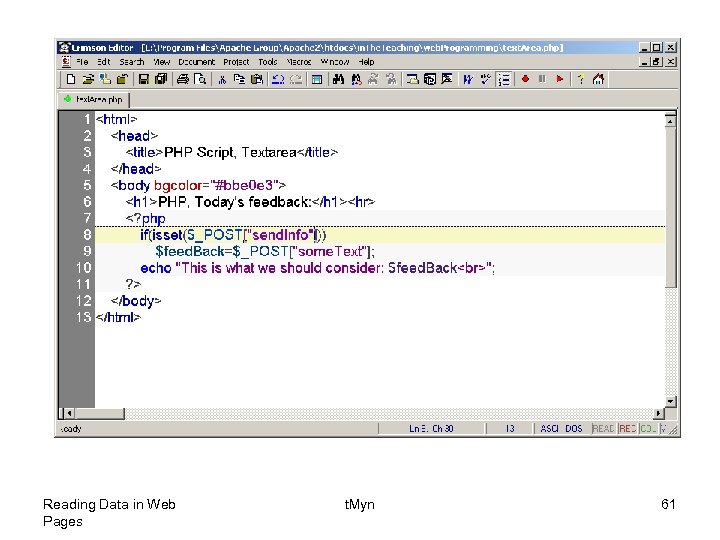This screenshot has width=720, height=540.
Task: Open the Help menu
Action: click(x=366, y=62)
